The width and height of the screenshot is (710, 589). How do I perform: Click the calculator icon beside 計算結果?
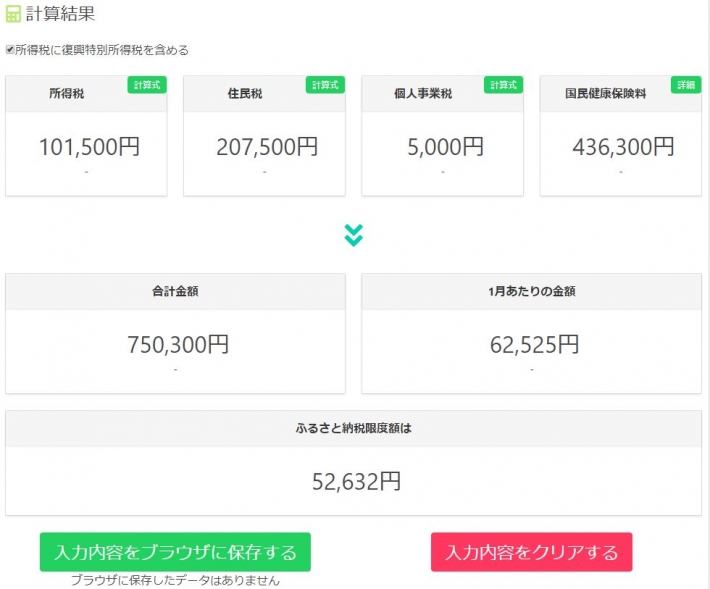[13, 14]
